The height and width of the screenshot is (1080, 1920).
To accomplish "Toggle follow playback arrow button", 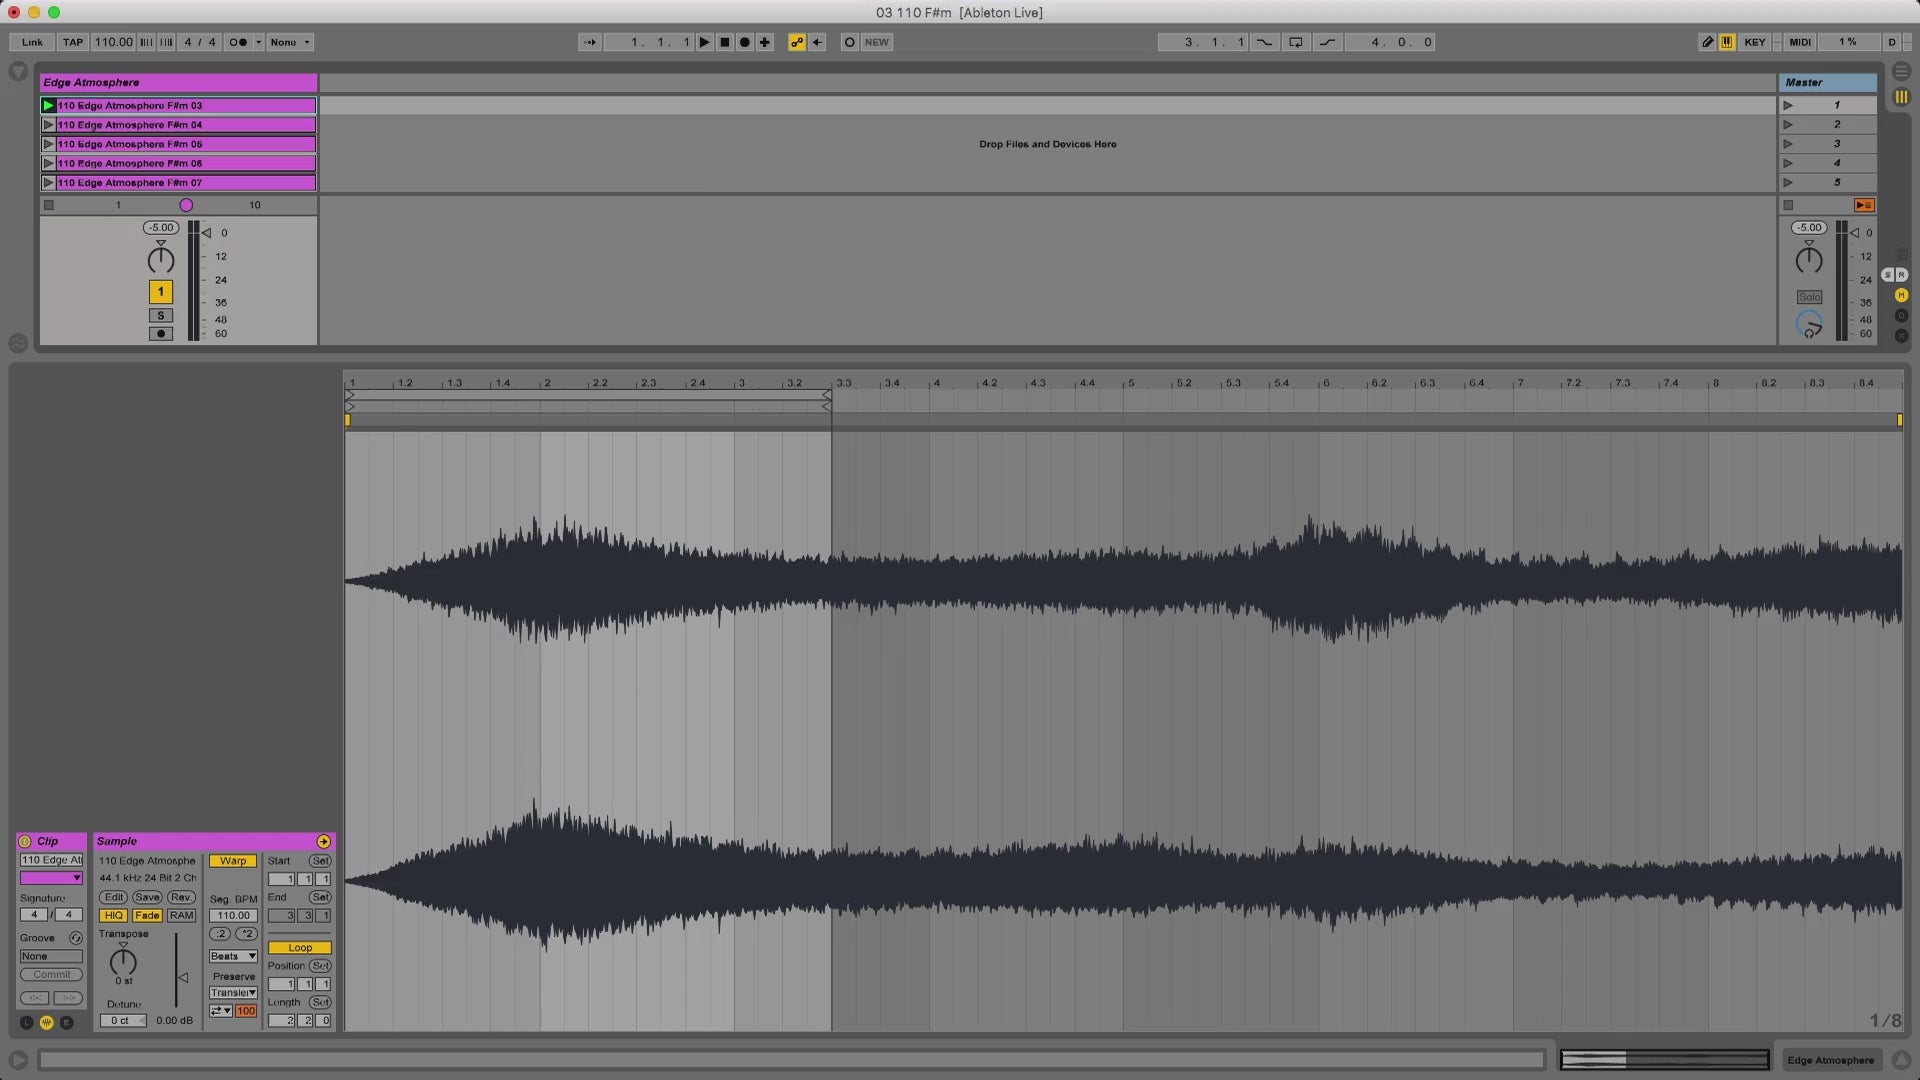I will click(x=590, y=42).
